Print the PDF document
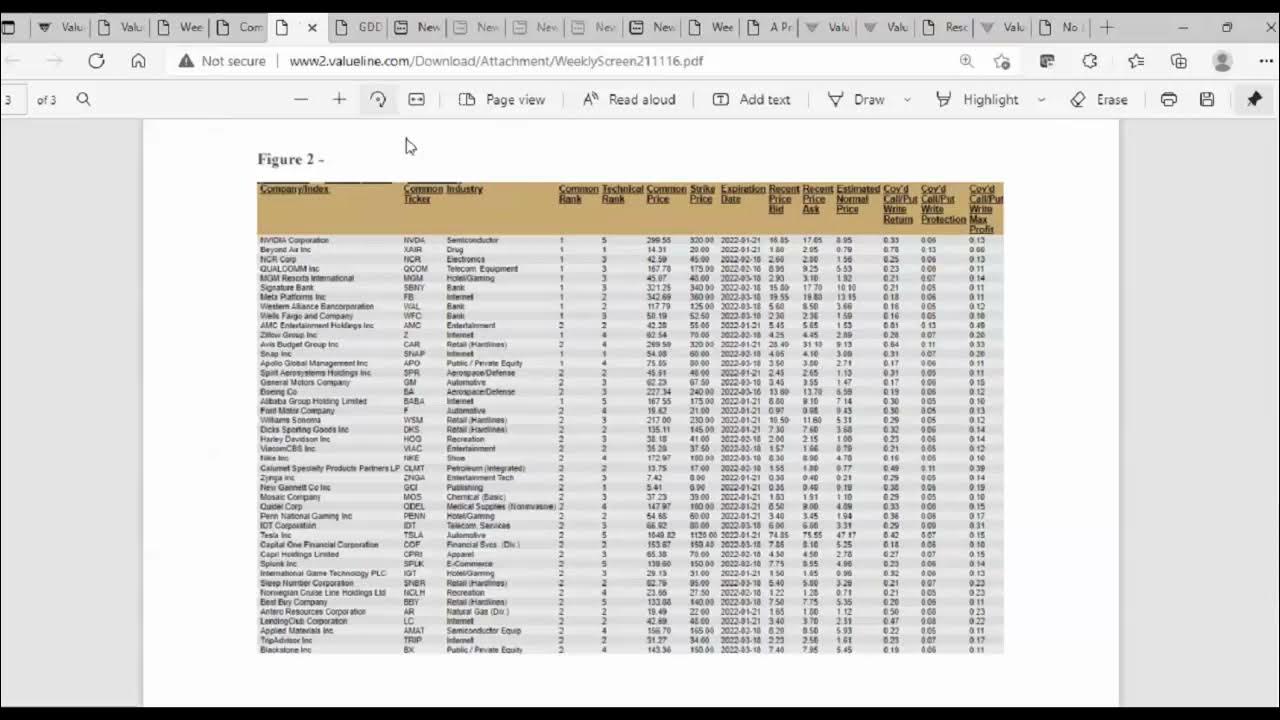 [1169, 99]
